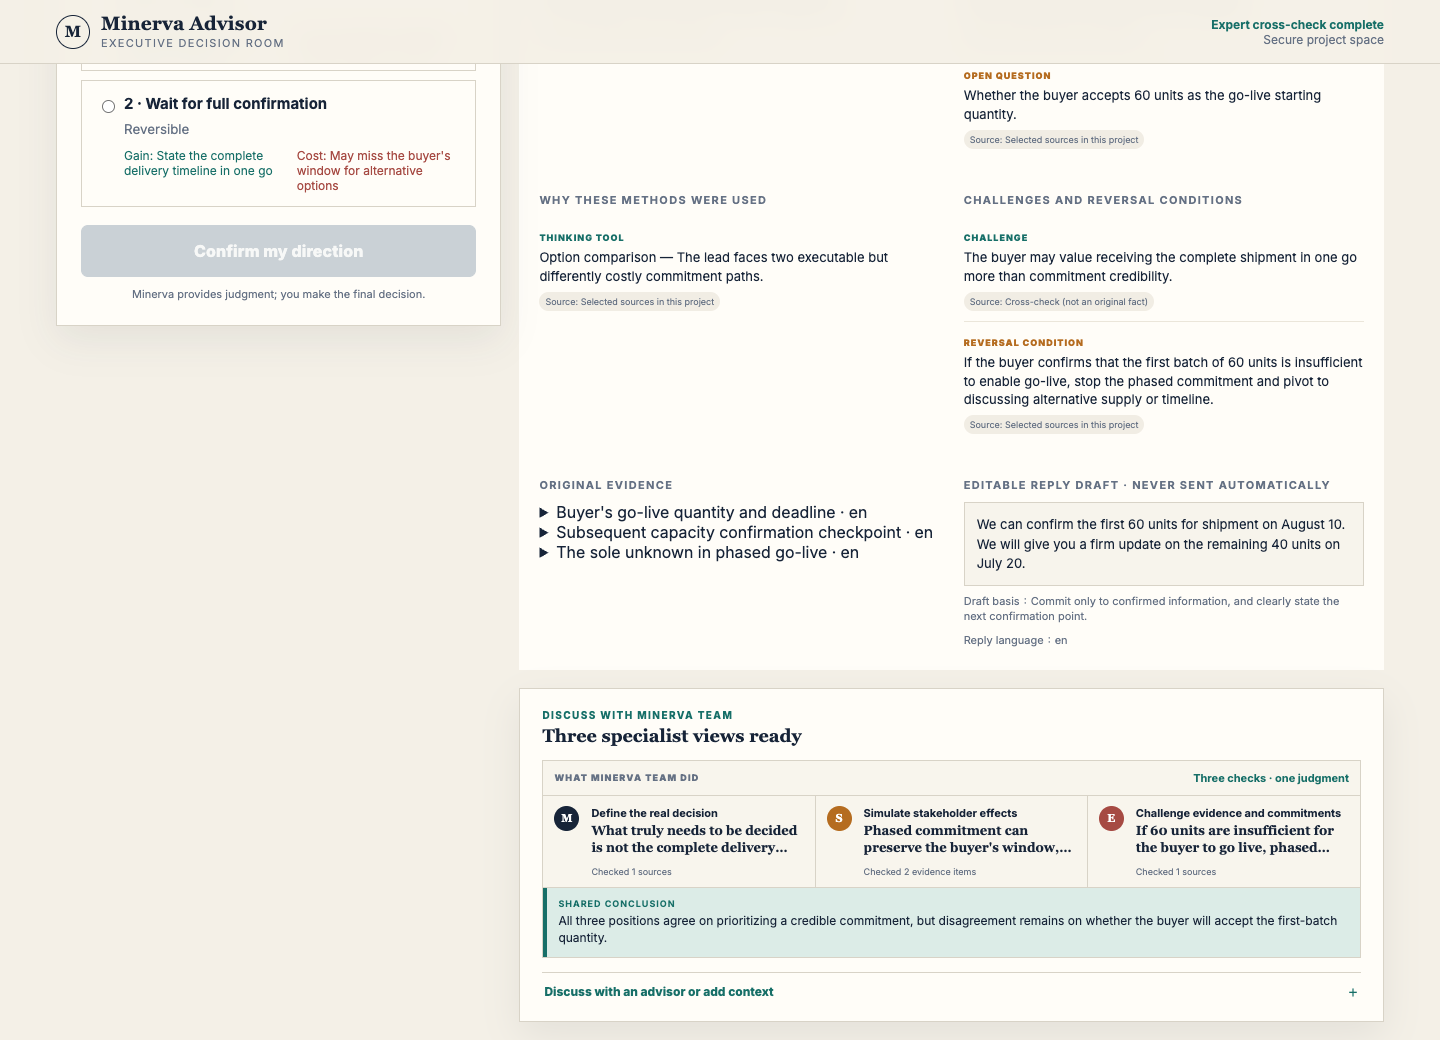Click Secure project space text

click(x=1323, y=40)
